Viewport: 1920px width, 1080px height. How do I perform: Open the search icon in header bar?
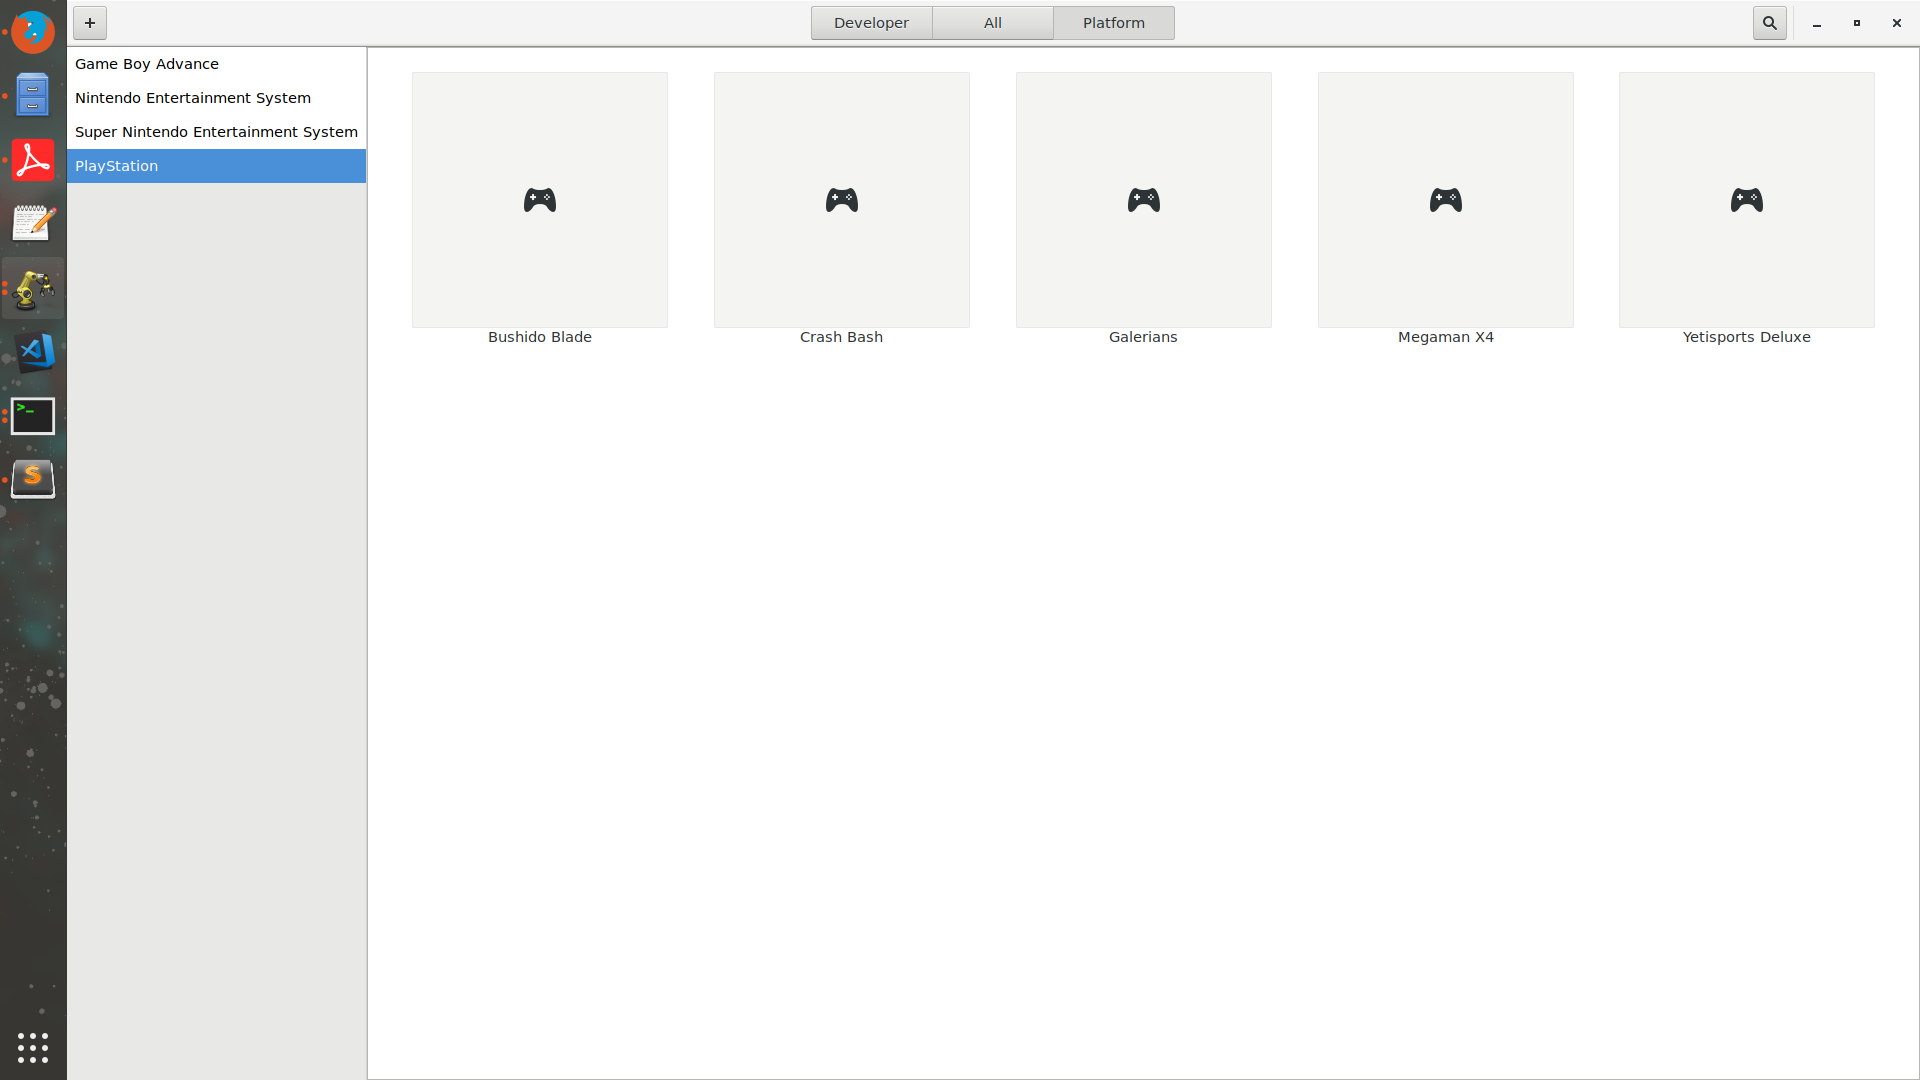(1769, 23)
